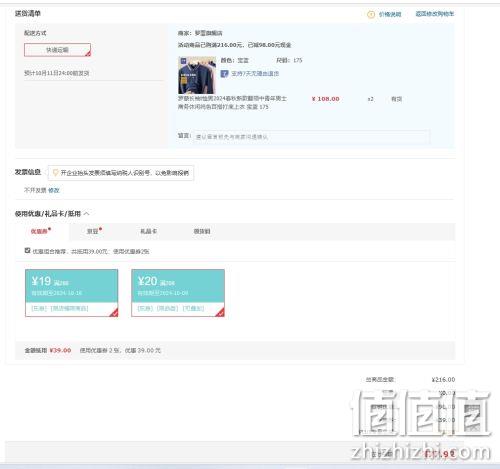Open the 领货码 tab
The width and height of the screenshot is (500, 469).
(202, 231)
